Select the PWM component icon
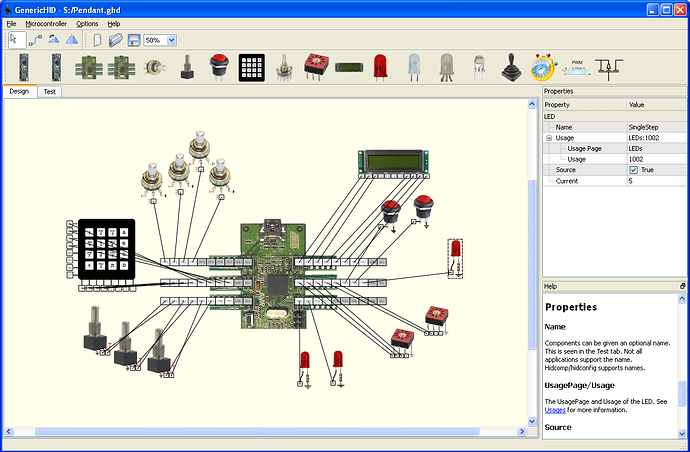Screen dimensions: 690x452 tap(576, 67)
